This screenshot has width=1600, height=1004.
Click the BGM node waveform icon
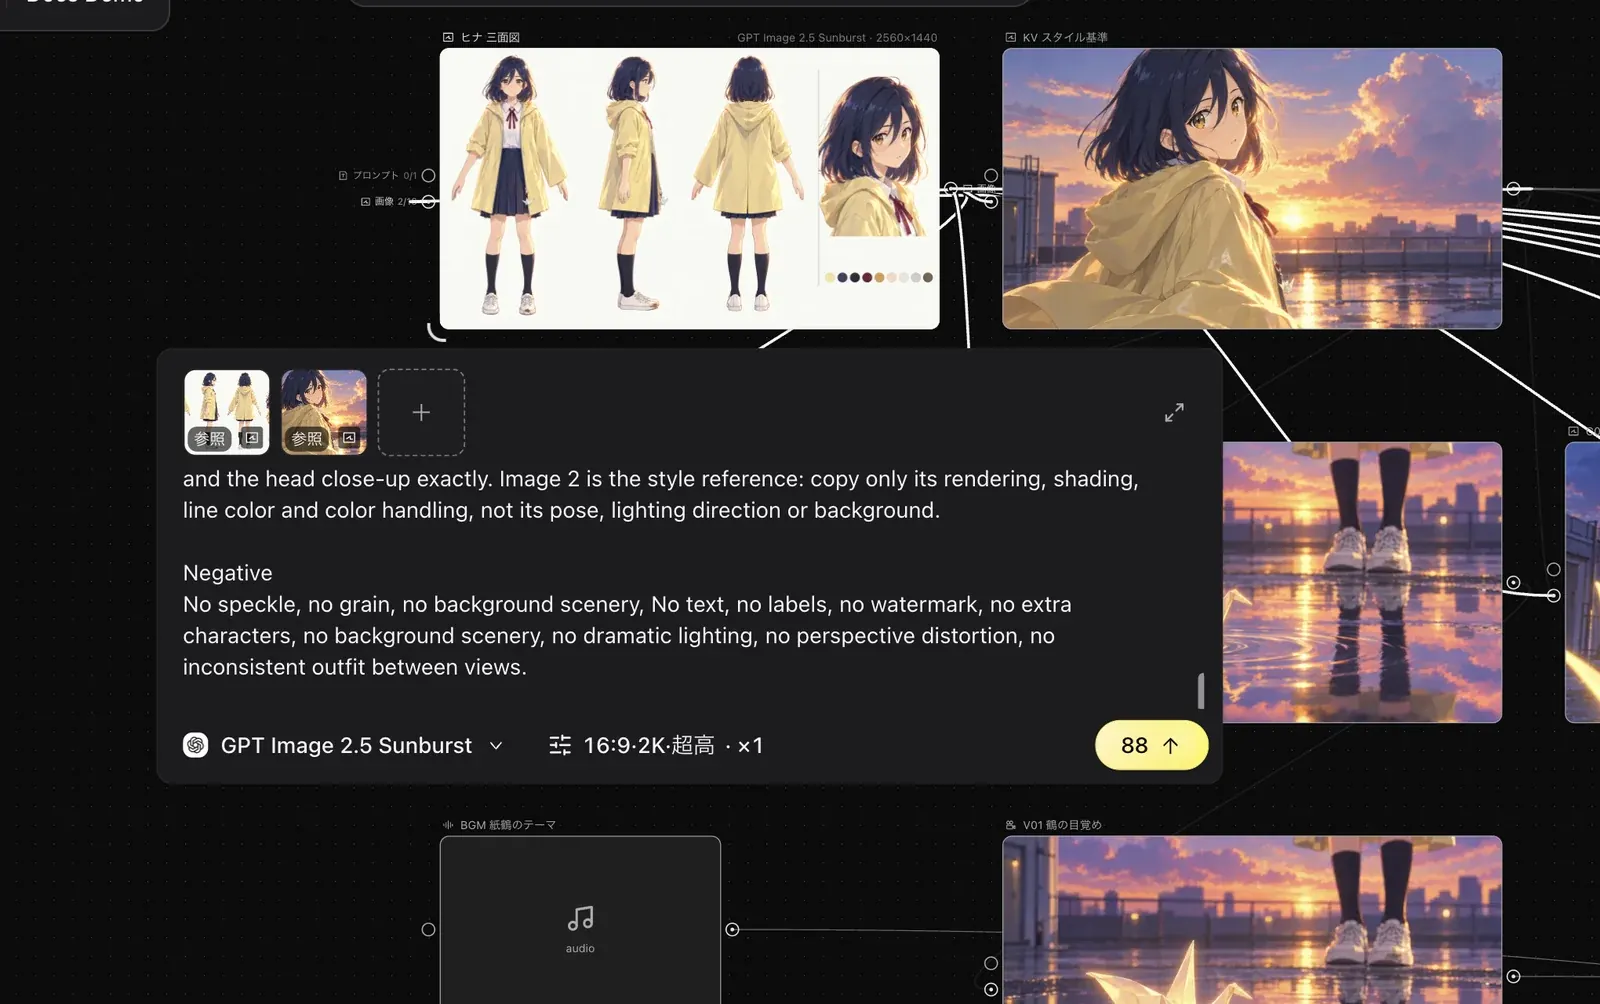pos(448,825)
